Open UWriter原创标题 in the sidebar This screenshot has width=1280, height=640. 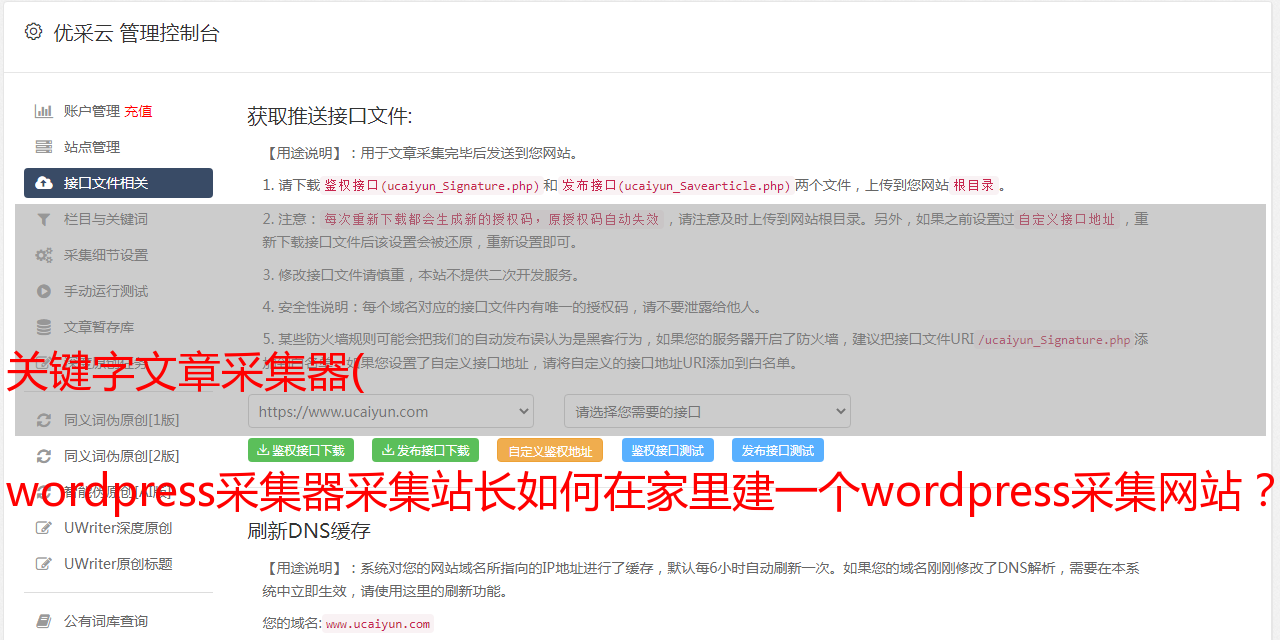pyautogui.click(x=118, y=564)
